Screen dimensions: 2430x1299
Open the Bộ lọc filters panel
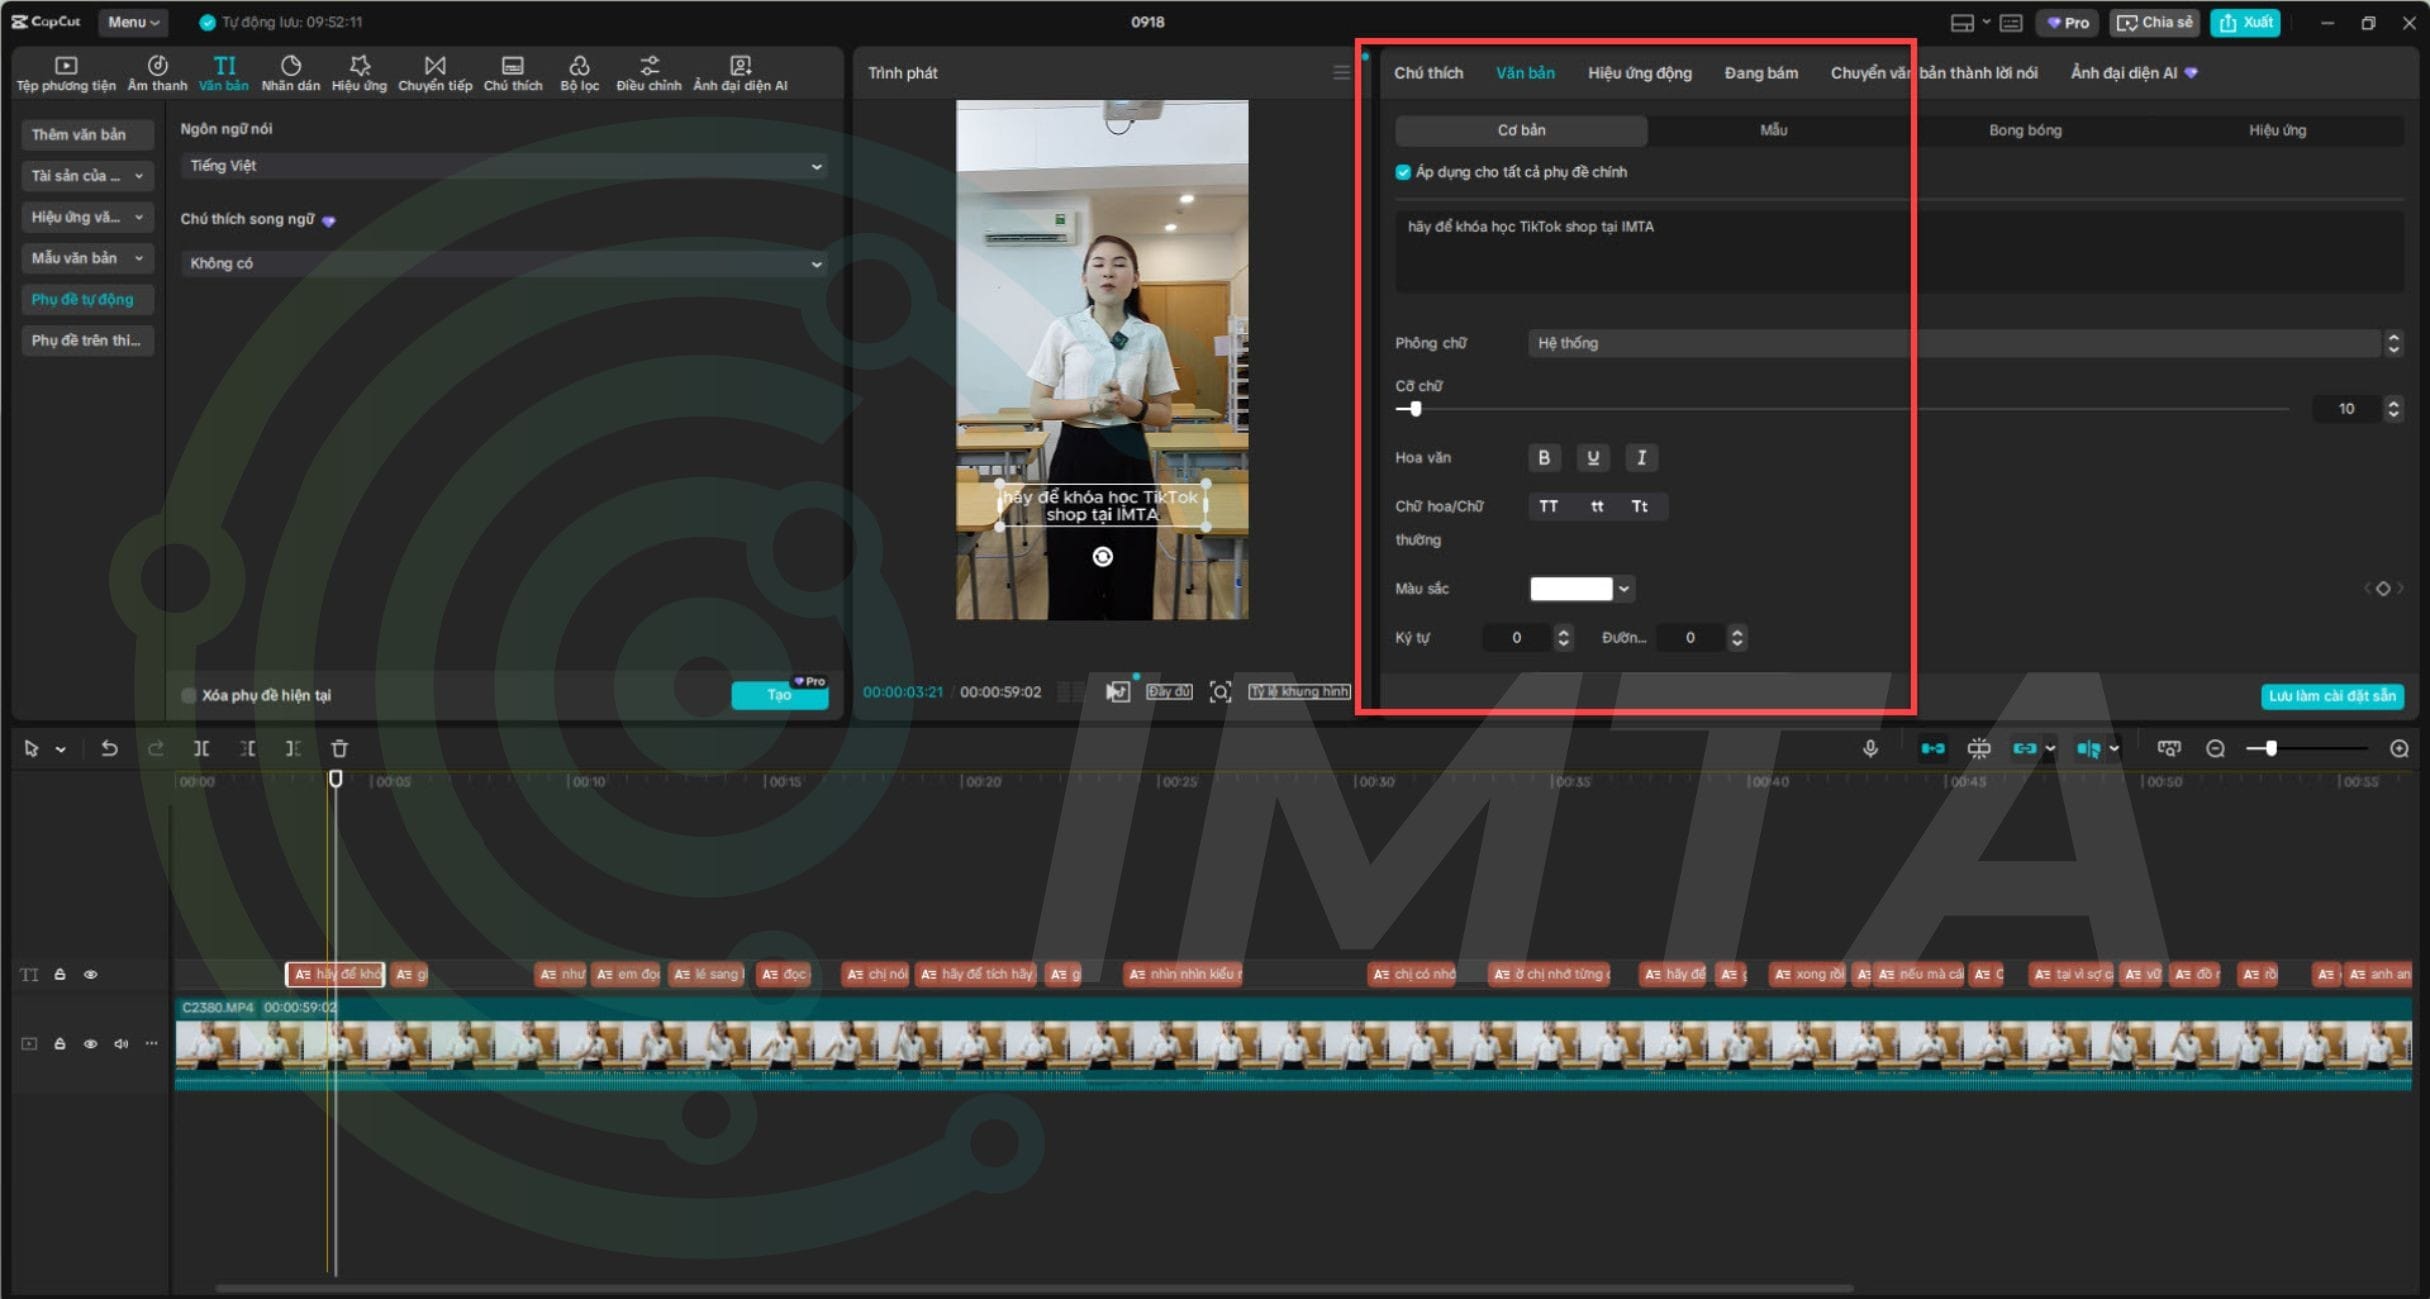(x=579, y=73)
